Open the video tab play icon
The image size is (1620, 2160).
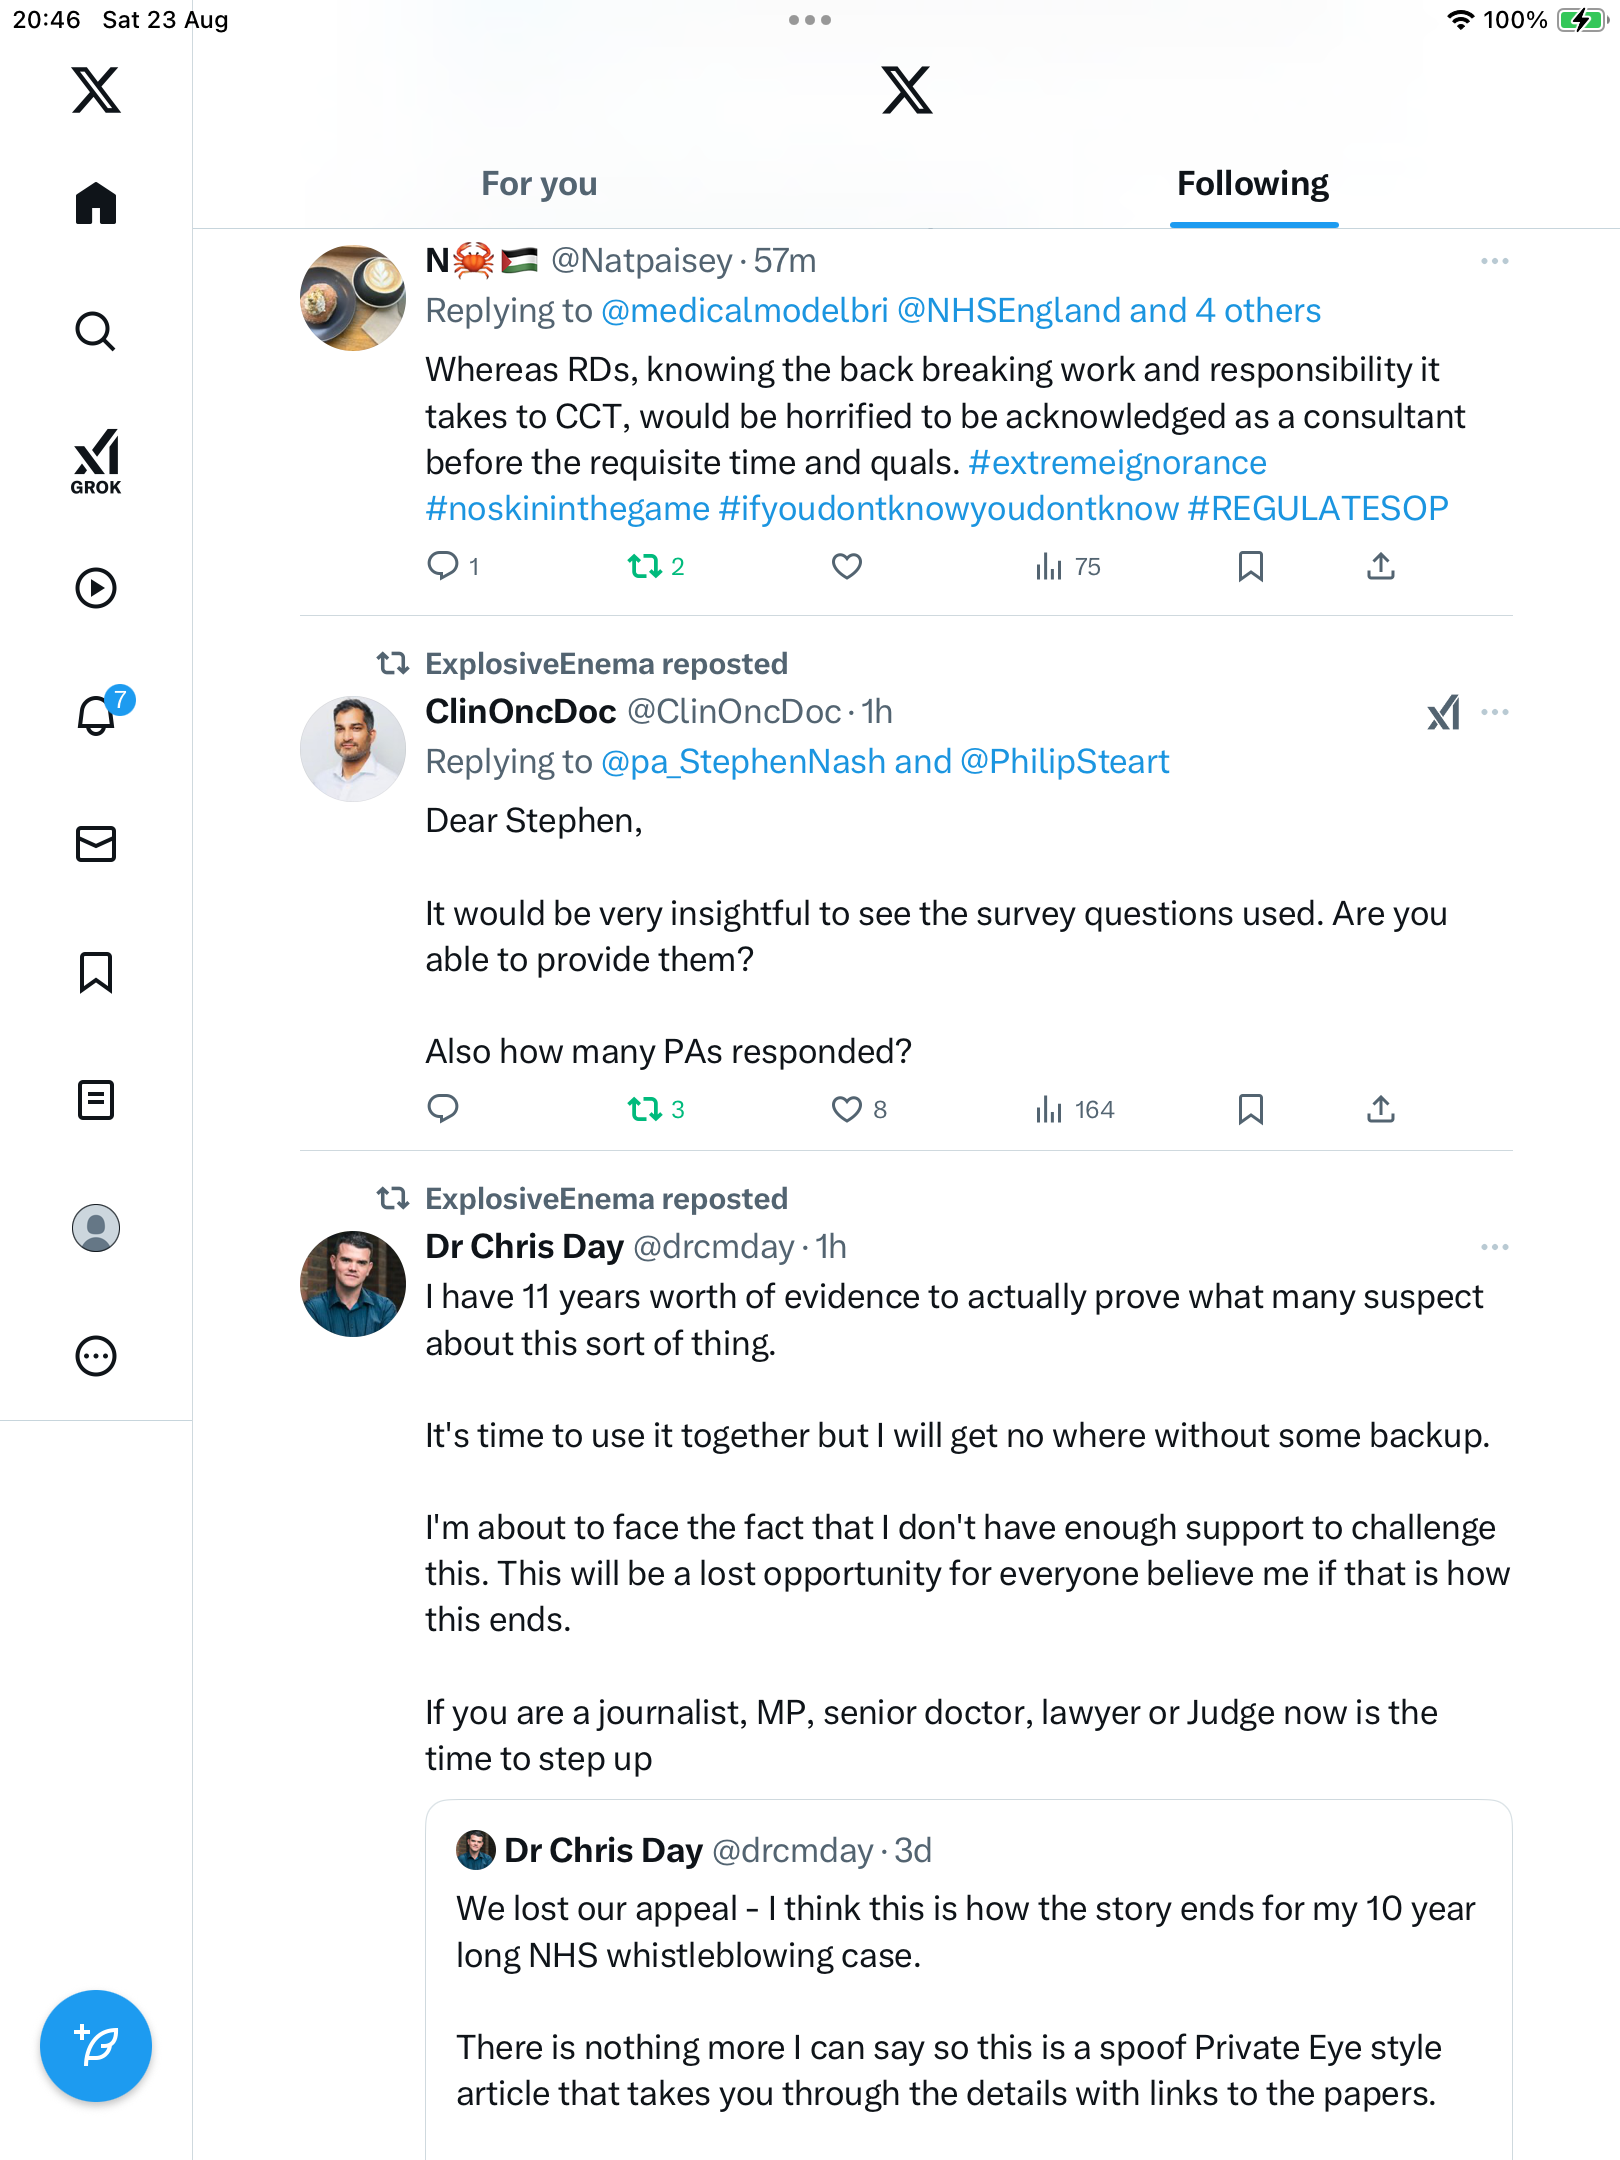pos(96,588)
